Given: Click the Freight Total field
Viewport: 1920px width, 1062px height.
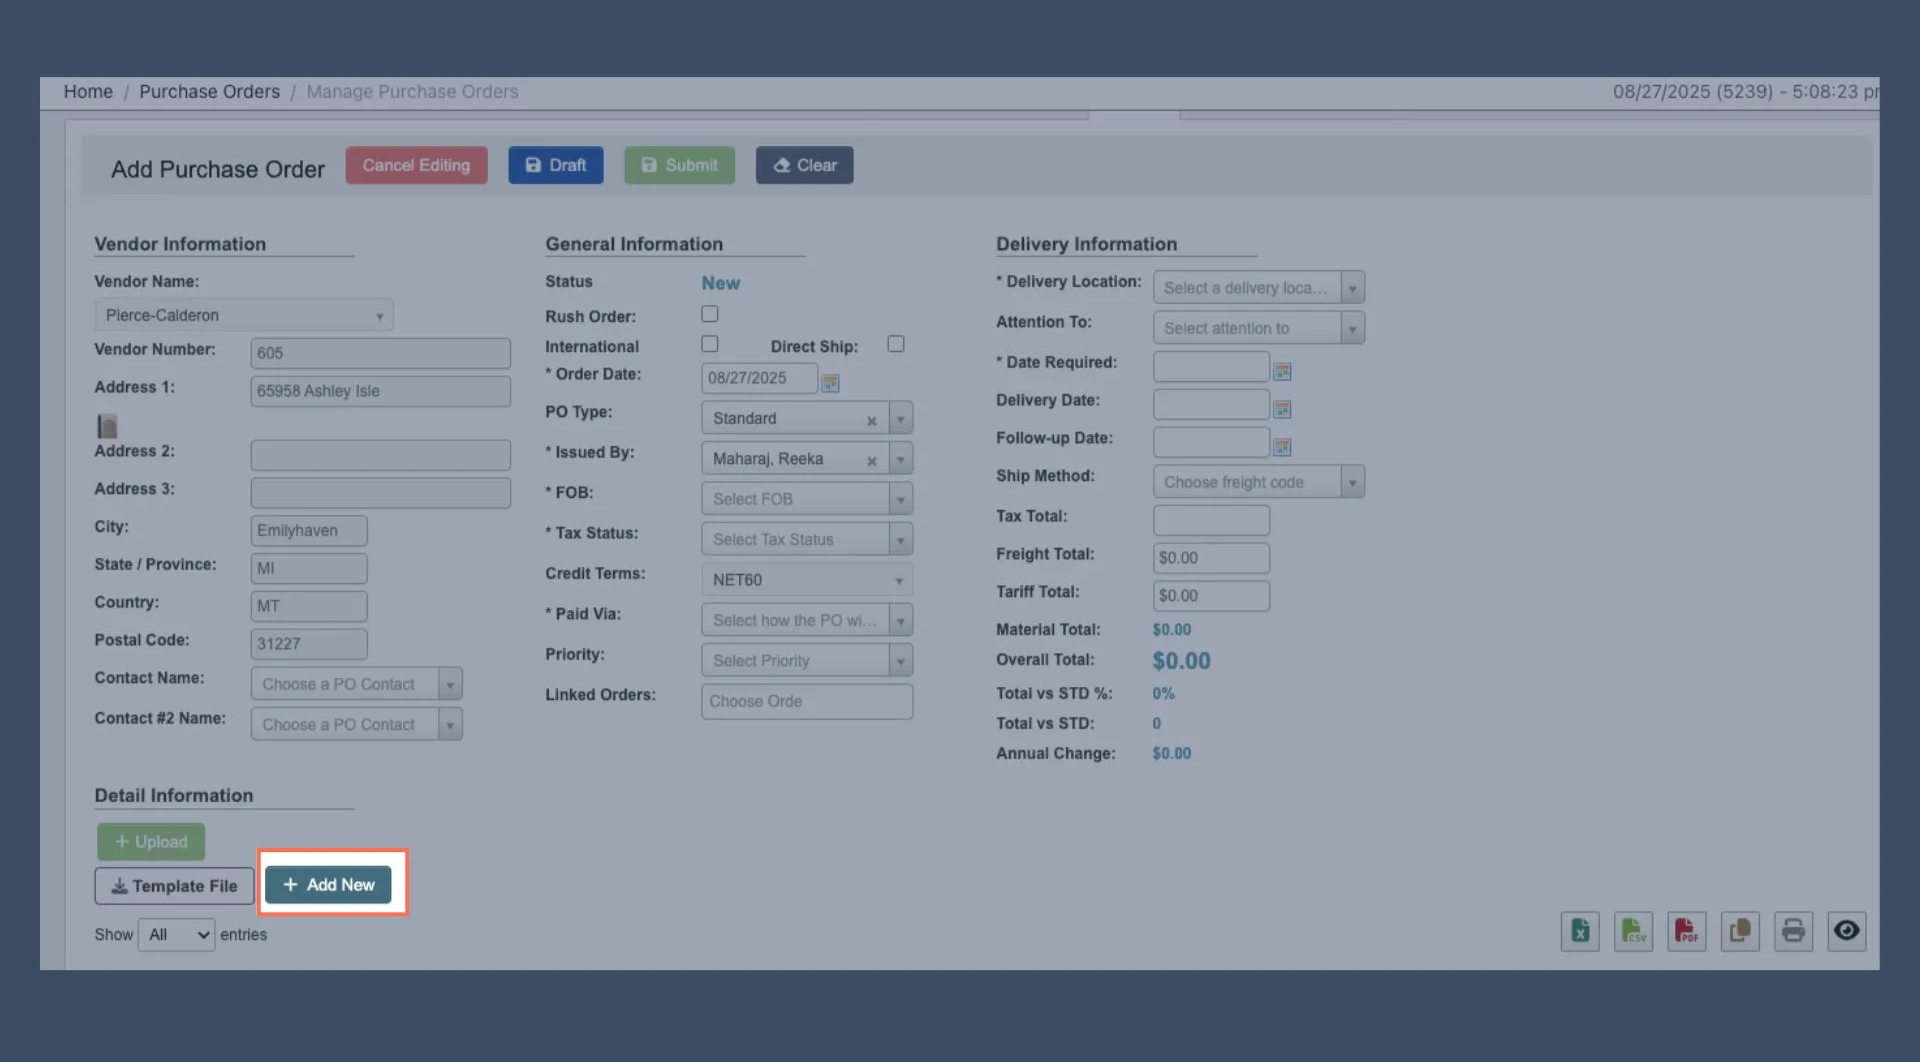Looking at the screenshot, I should pyautogui.click(x=1211, y=558).
